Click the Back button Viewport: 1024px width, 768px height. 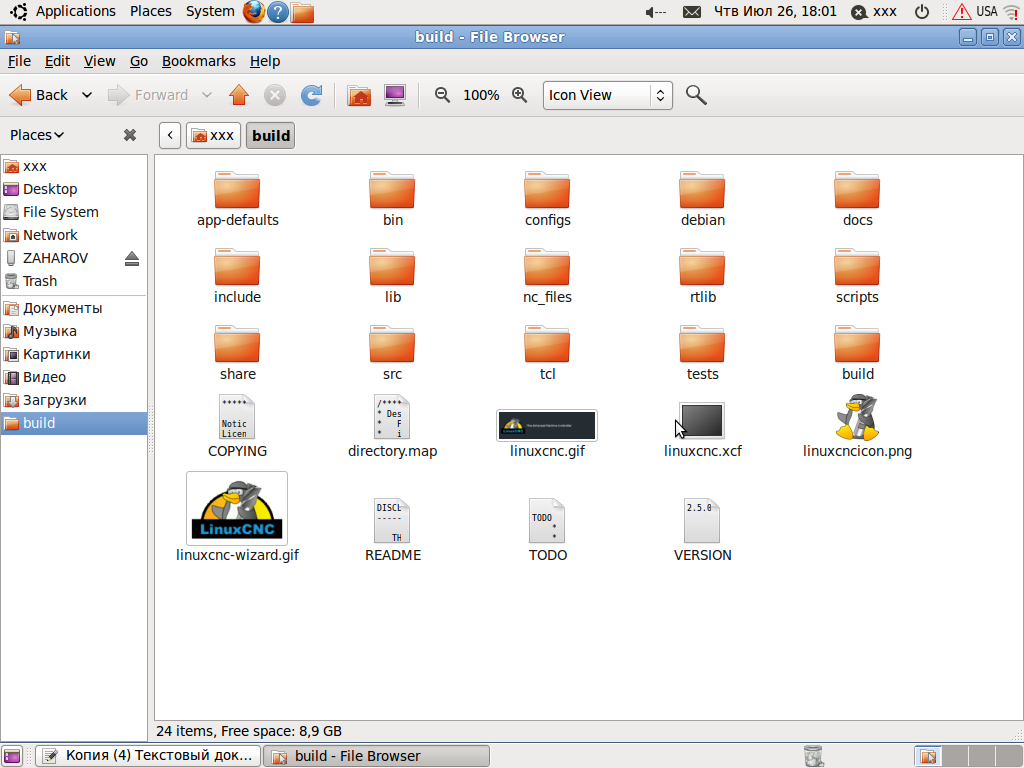point(39,95)
